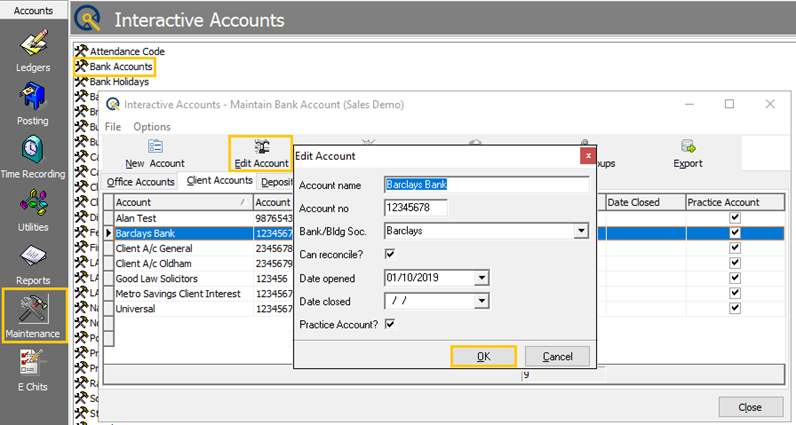The height and width of the screenshot is (425, 796).
Task: Toggle Practice Account checkbox in dialog
Action: [390, 324]
